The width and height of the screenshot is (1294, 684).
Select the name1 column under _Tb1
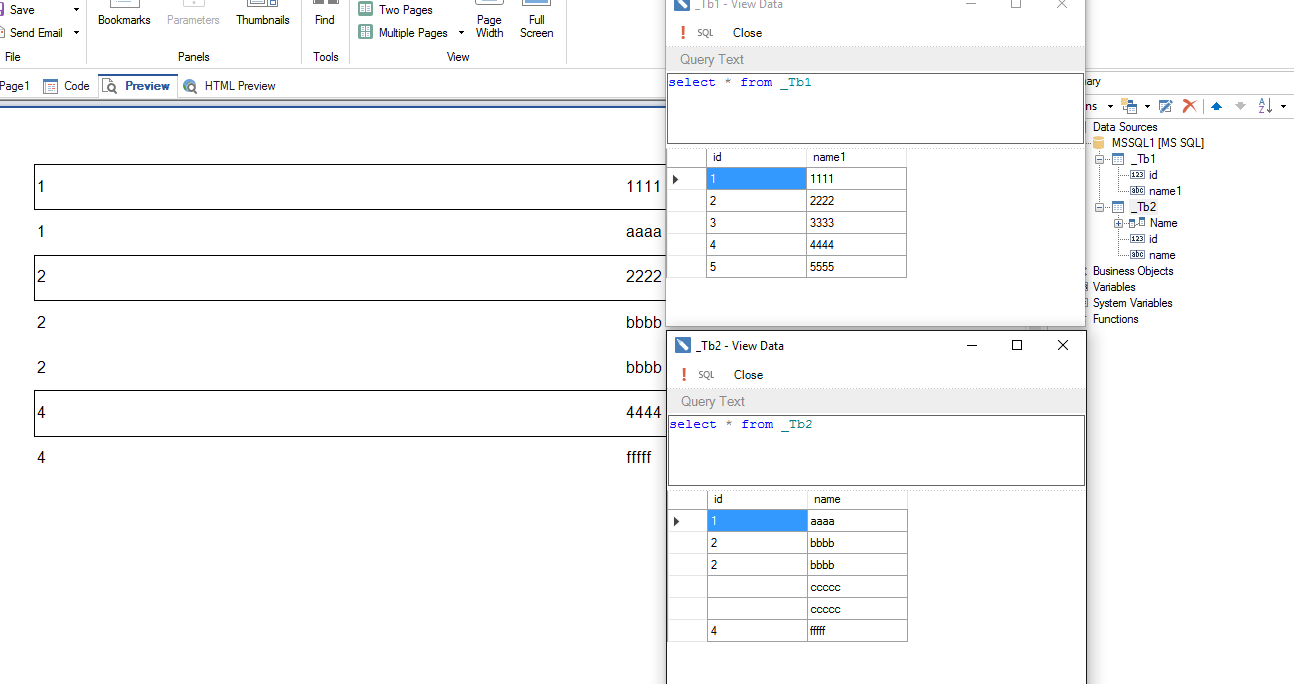pos(1165,191)
